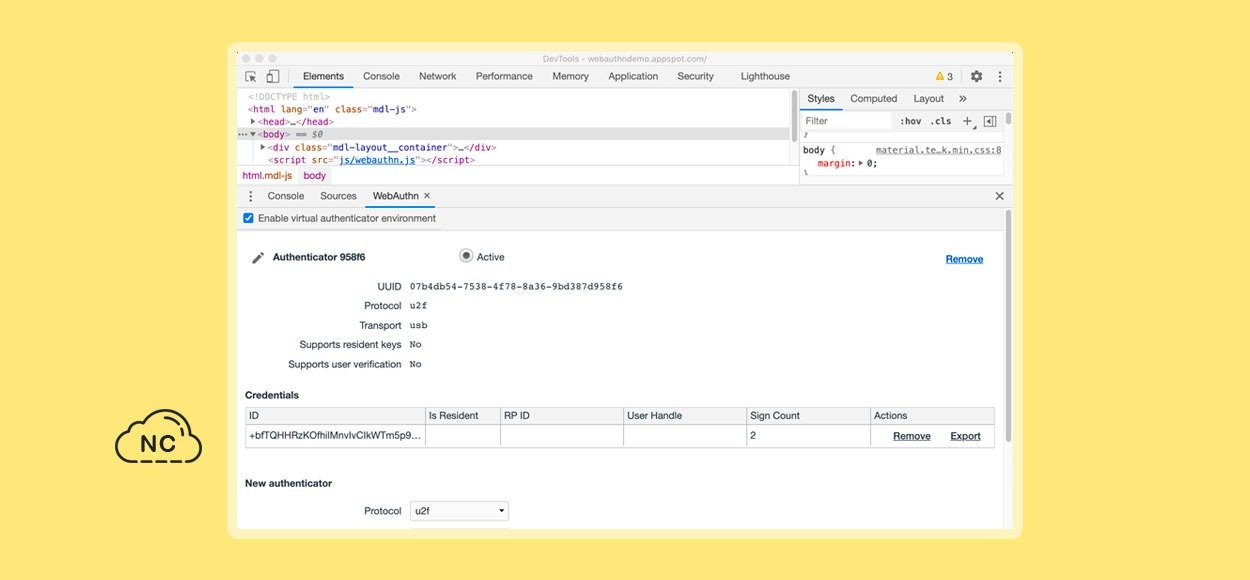
Task: Switch to the Network tab
Action: point(437,76)
